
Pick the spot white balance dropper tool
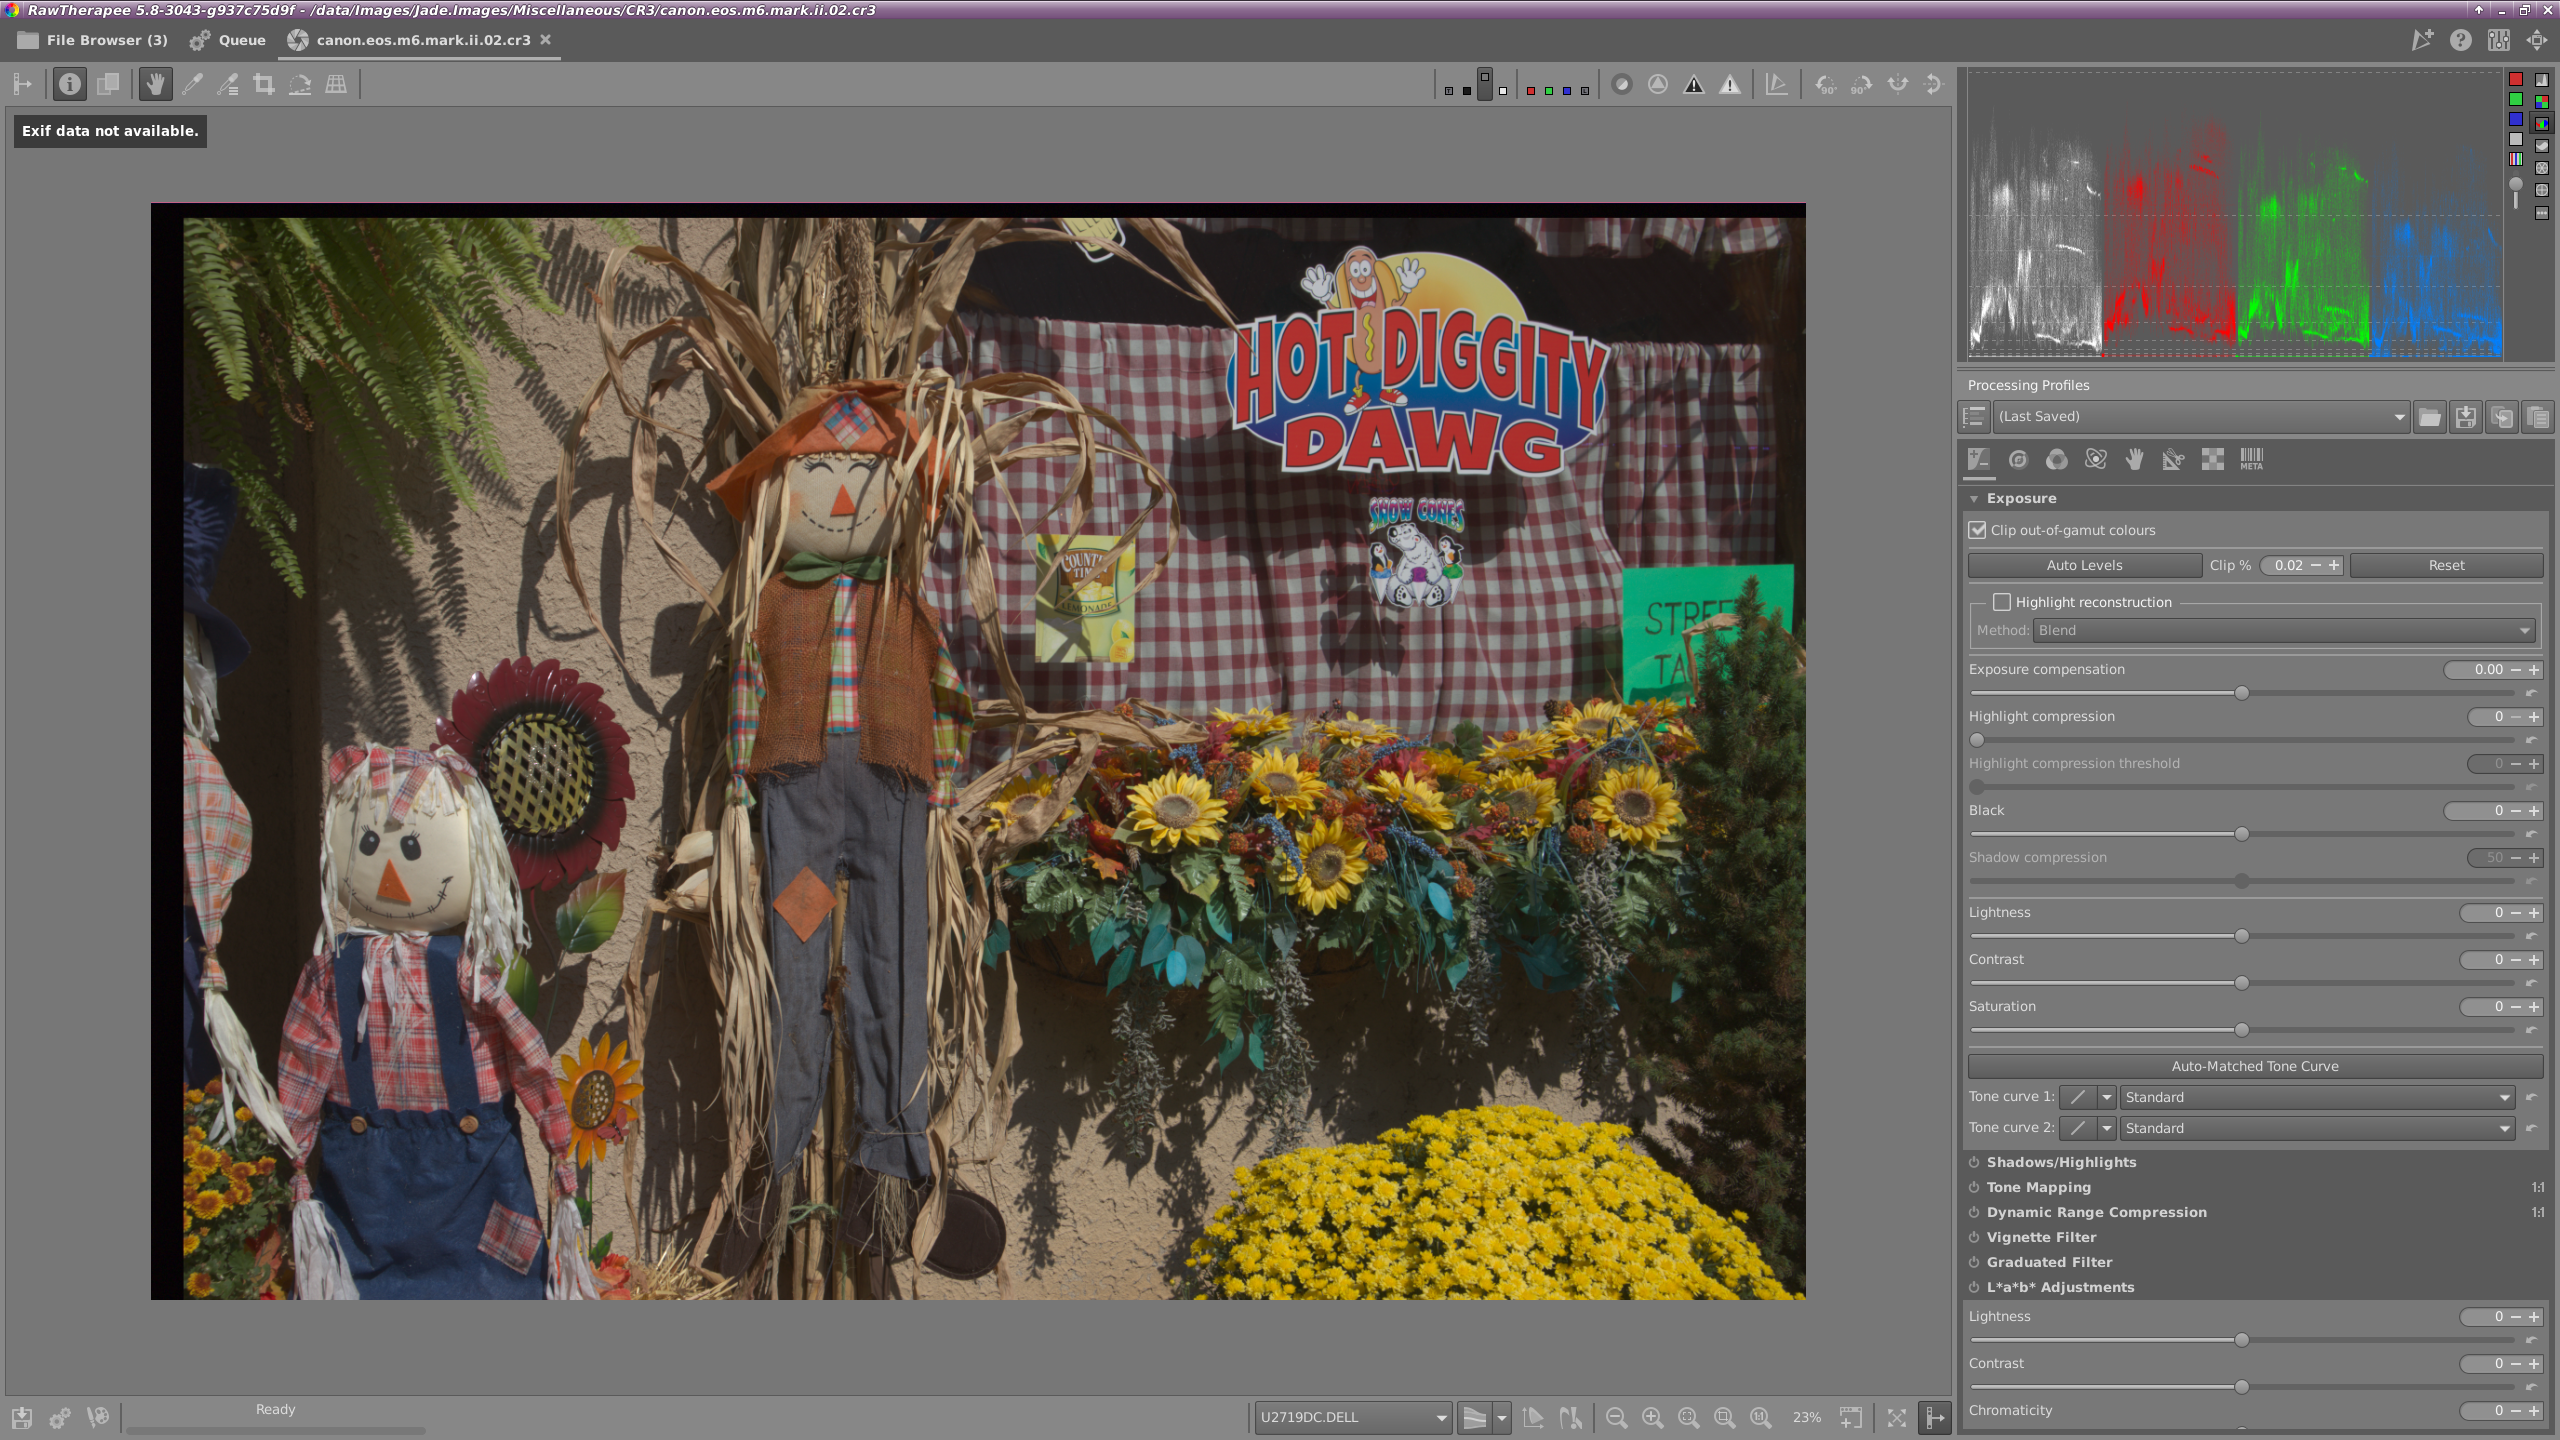click(x=192, y=85)
